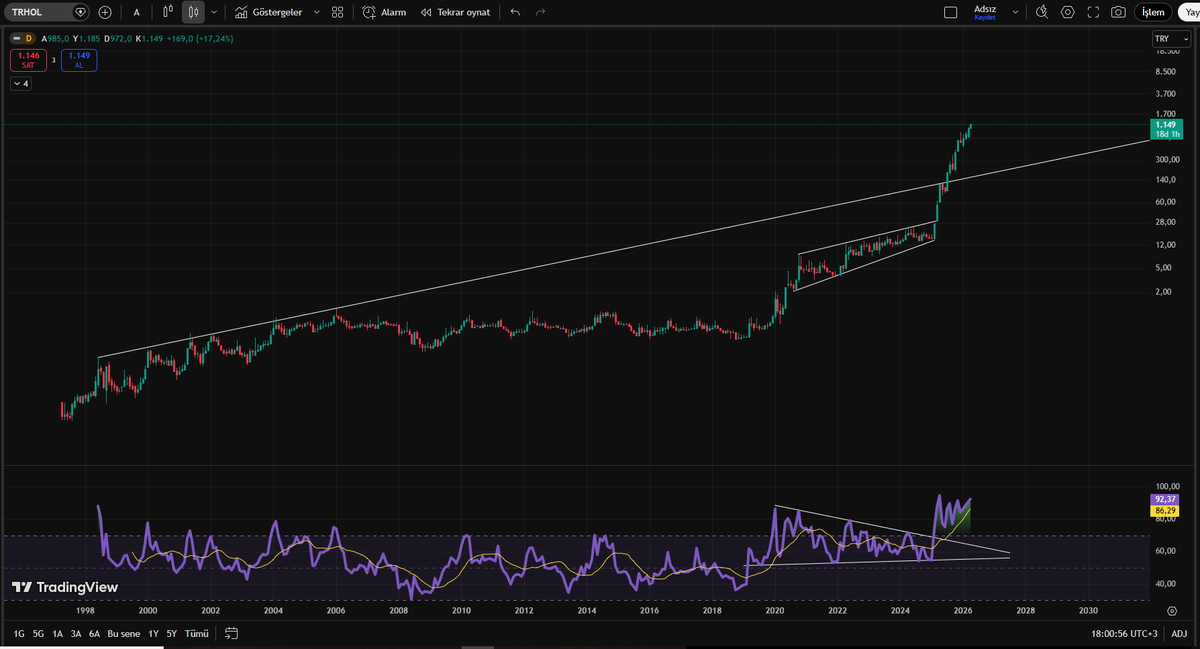Select the 1A date range
This screenshot has width=1200, height=649.
tap(58, 633)
